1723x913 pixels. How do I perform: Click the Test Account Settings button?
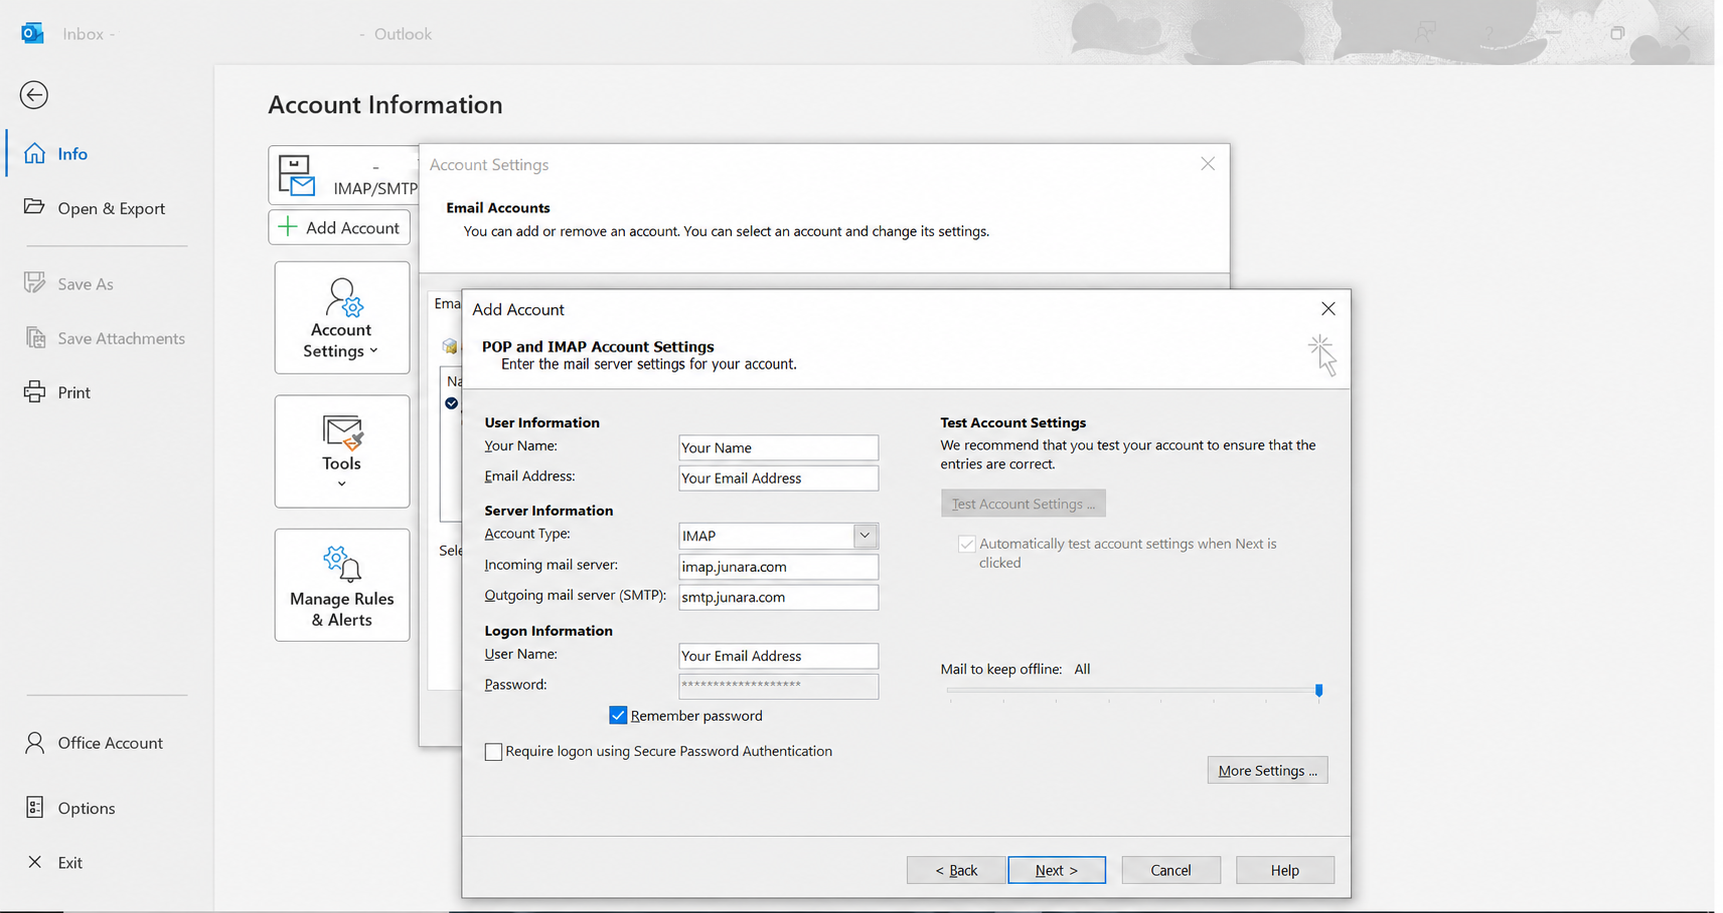(x=1023, y=503)
